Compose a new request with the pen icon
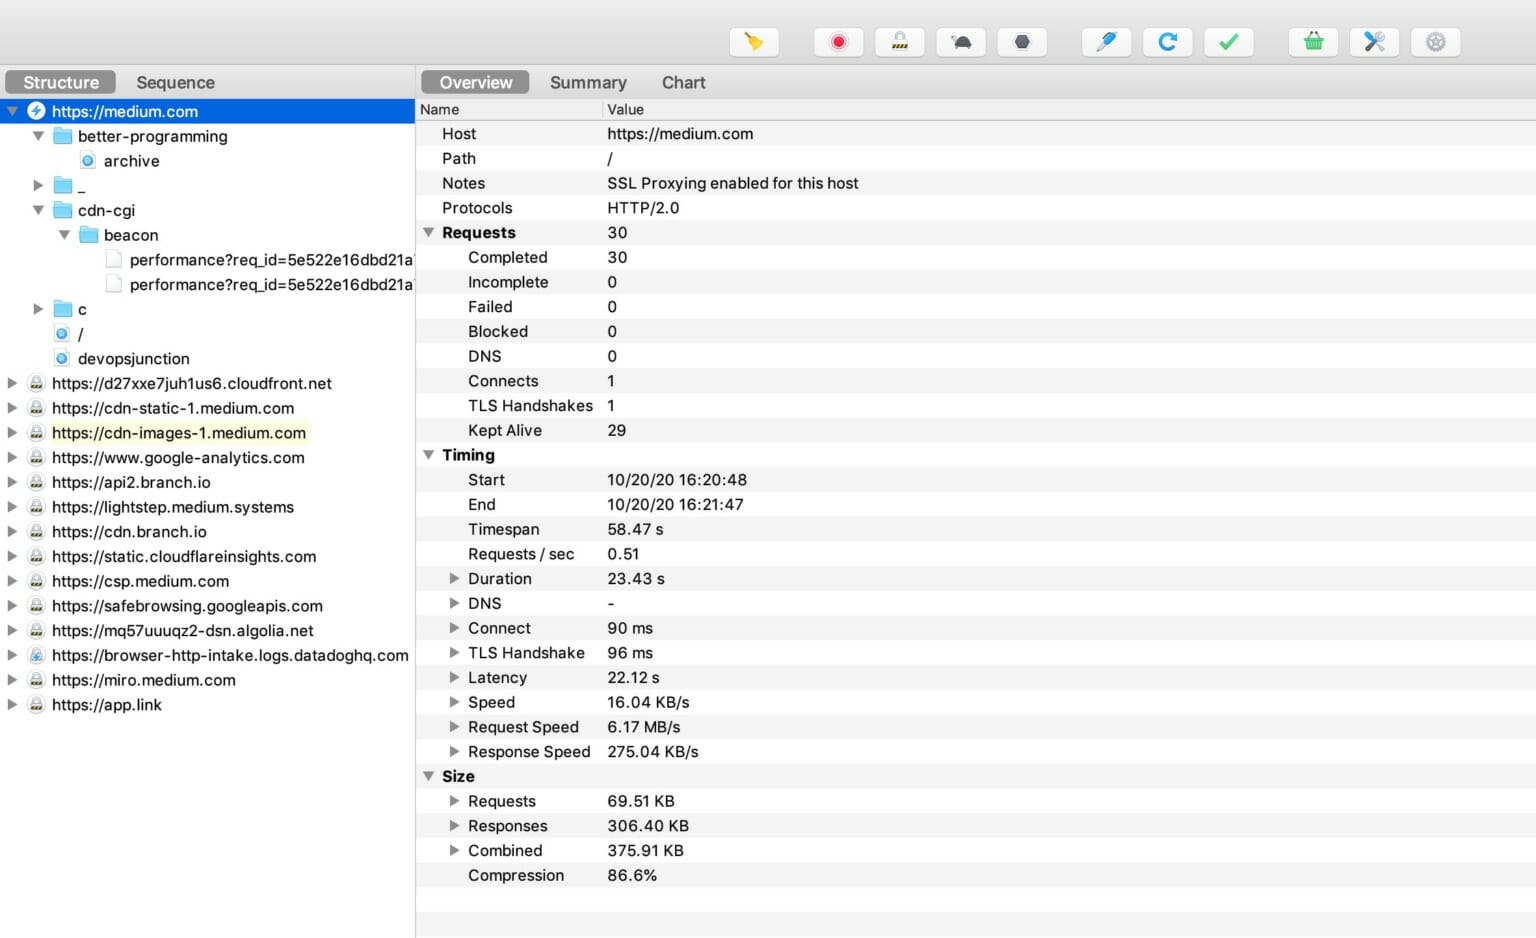The image size is (1536, 938). tap(1106, 42)
